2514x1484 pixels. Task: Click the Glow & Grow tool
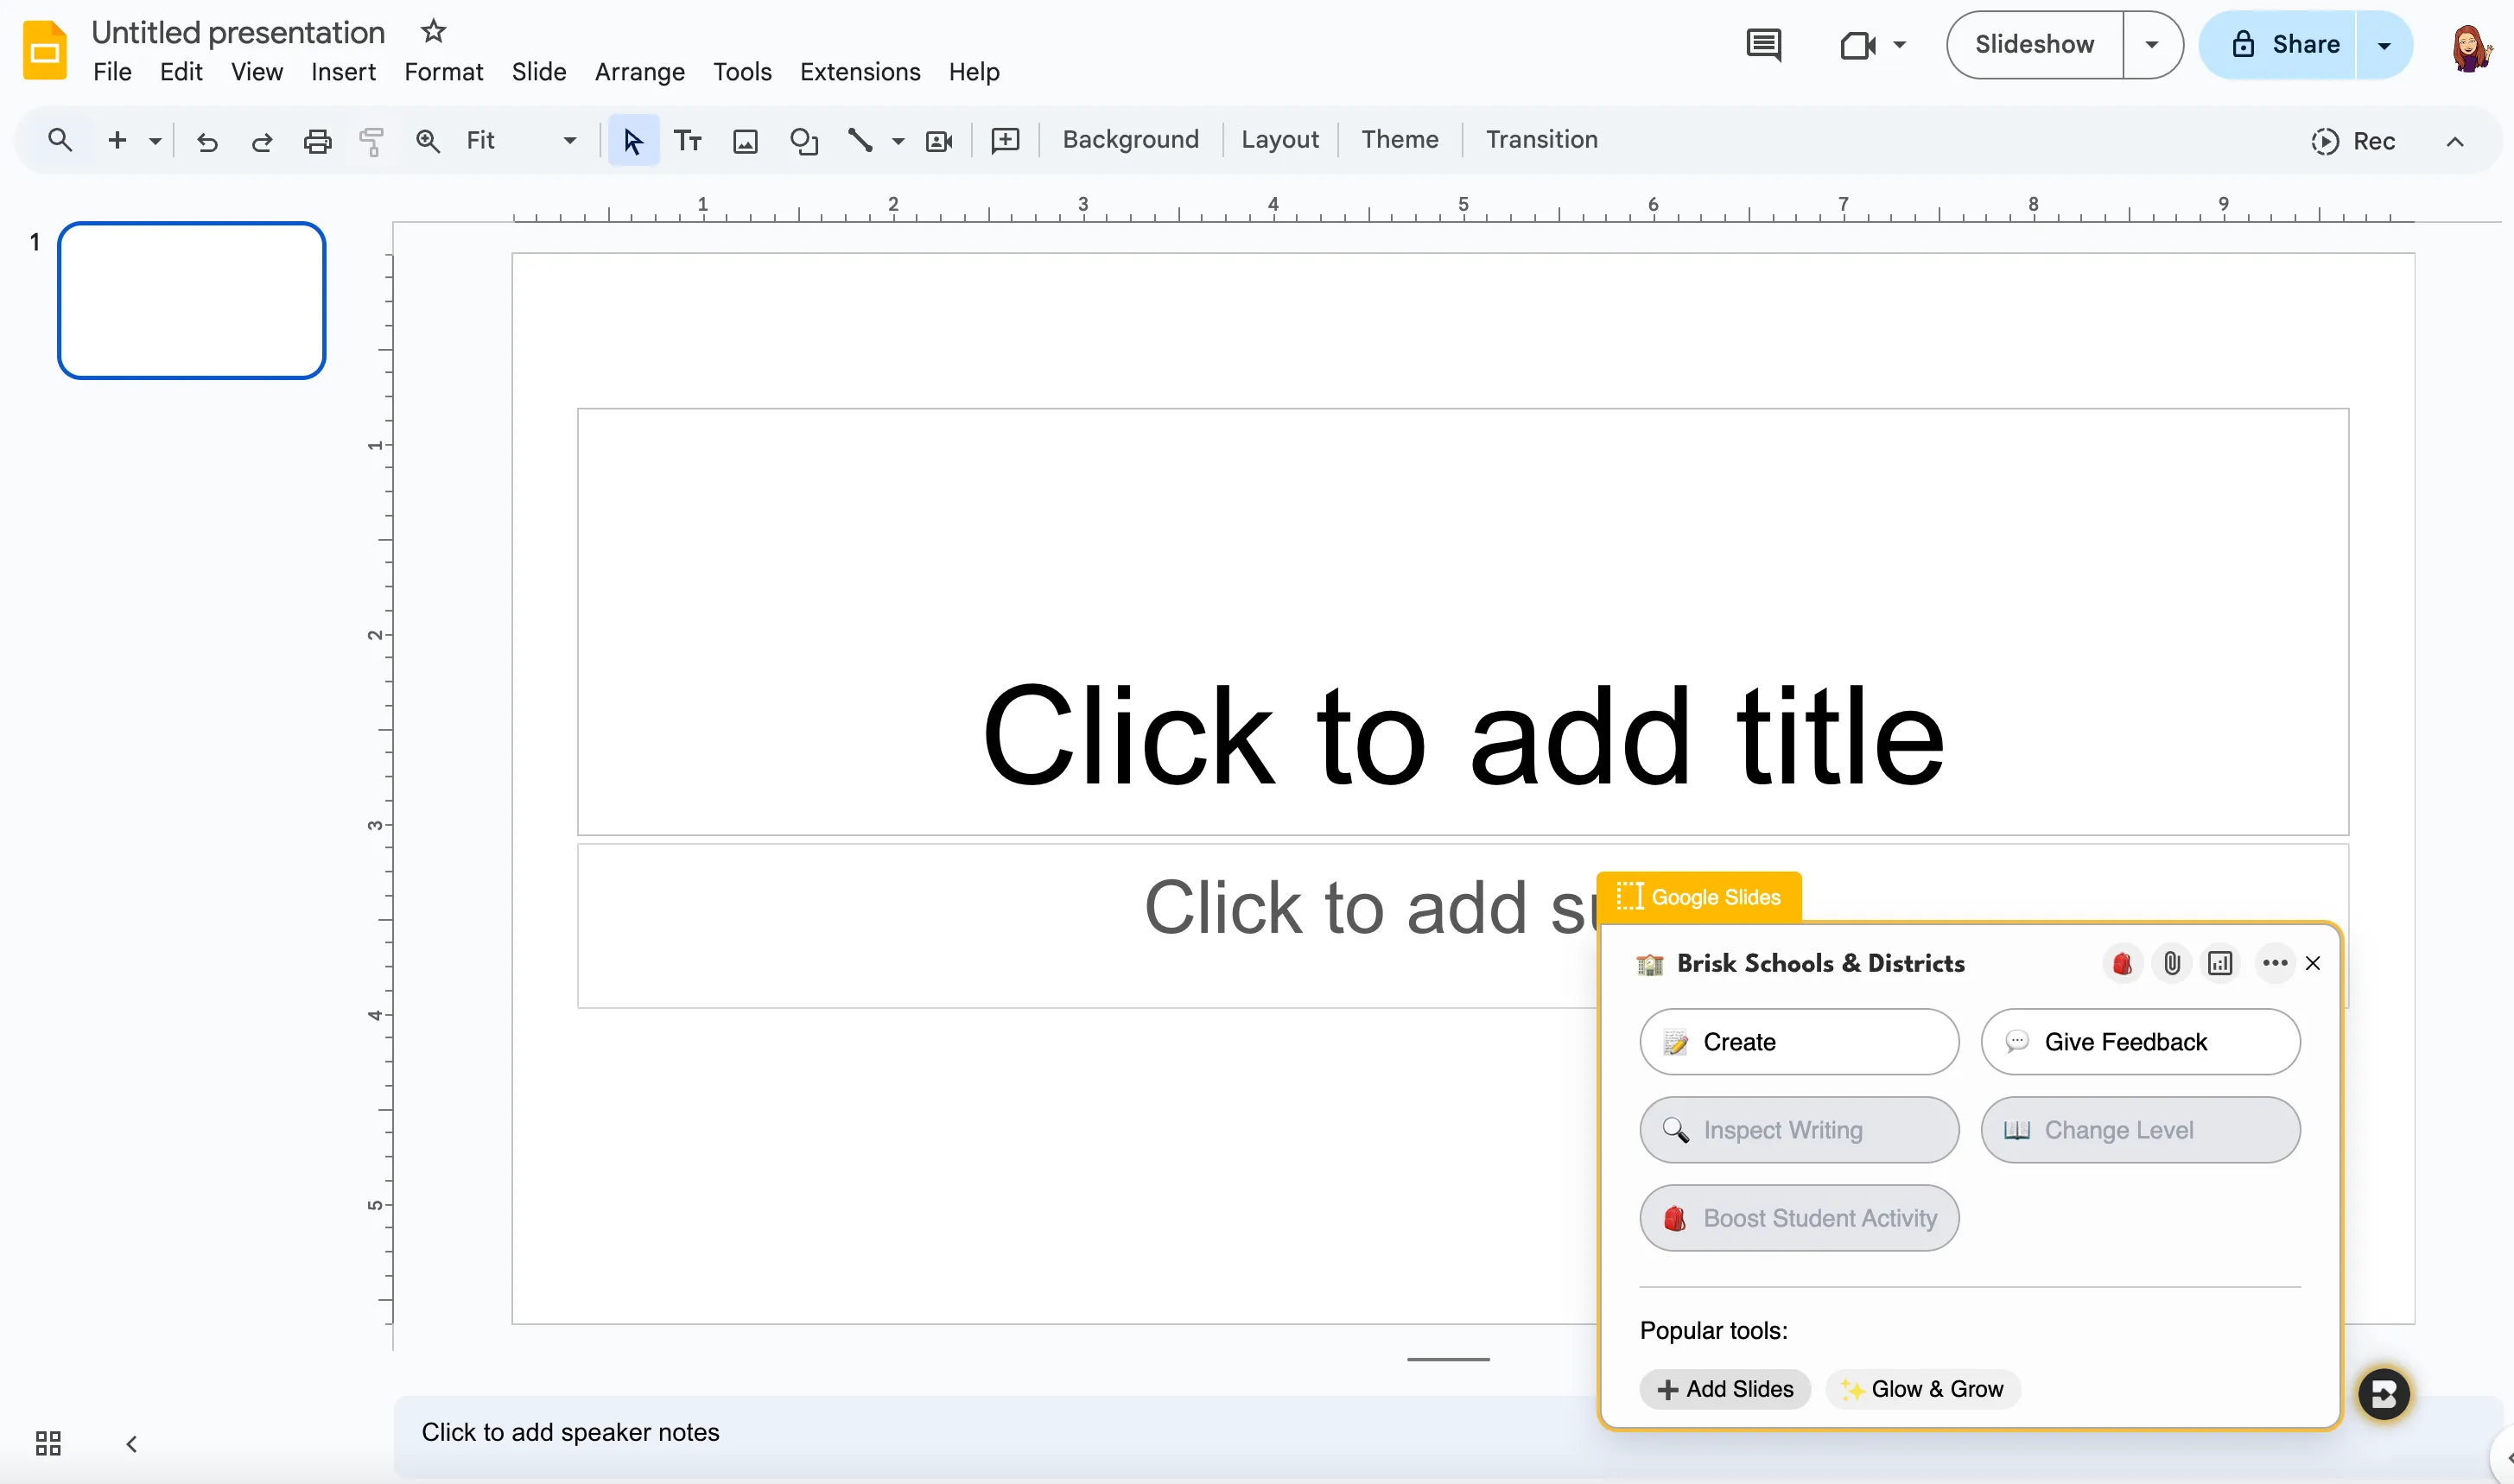point(1923,1389)
